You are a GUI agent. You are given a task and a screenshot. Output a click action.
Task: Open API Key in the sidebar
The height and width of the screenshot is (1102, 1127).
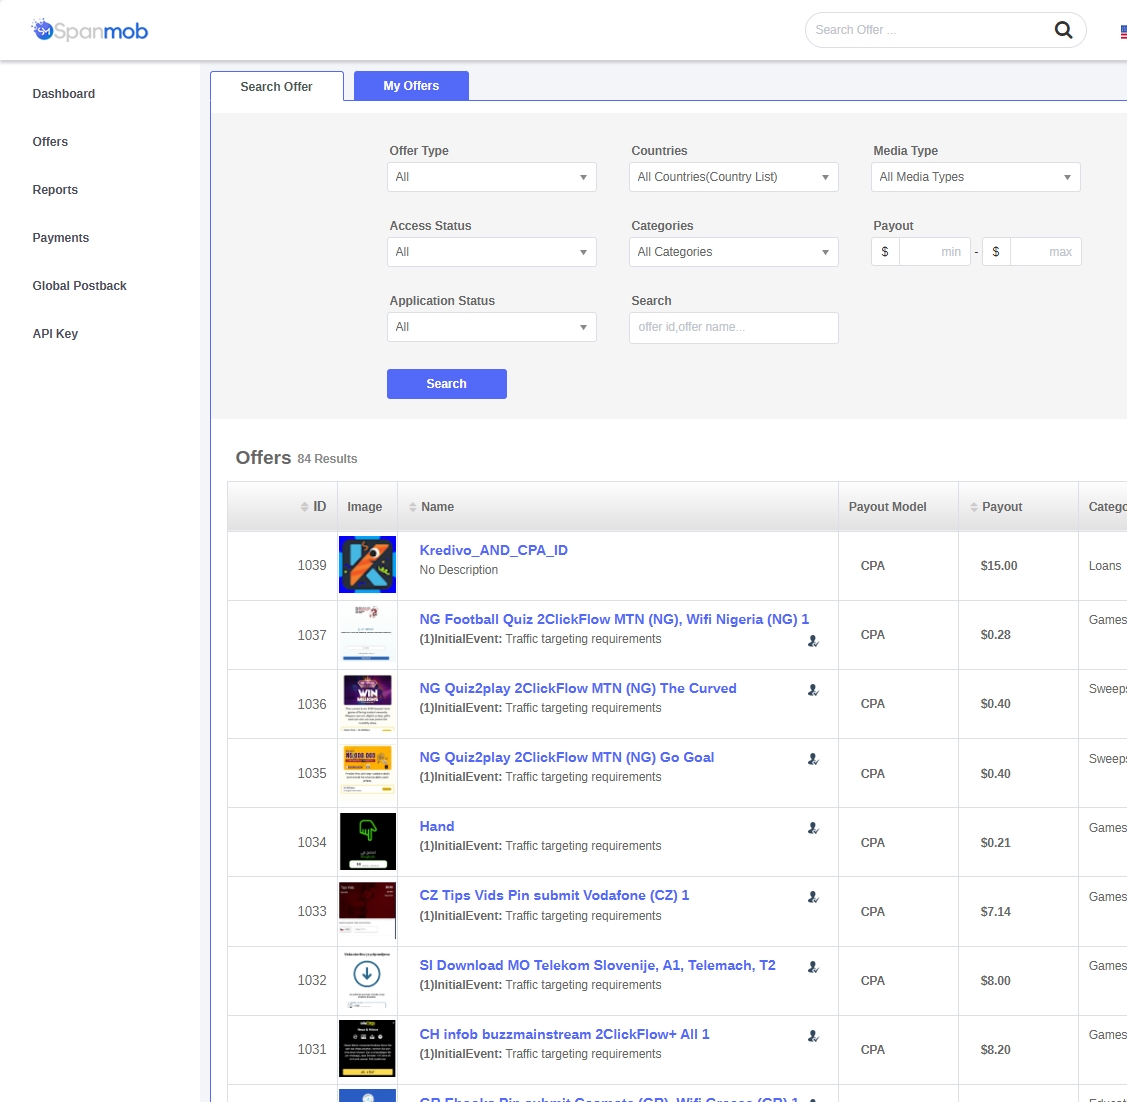[x=55, y=334]
